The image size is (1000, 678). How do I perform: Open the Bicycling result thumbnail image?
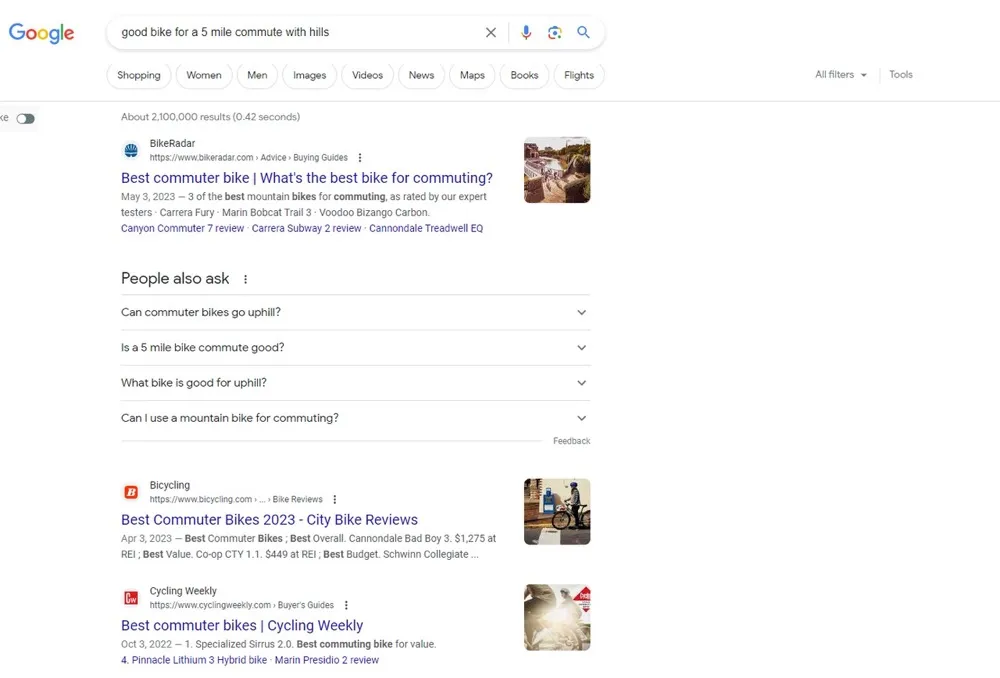557,512
